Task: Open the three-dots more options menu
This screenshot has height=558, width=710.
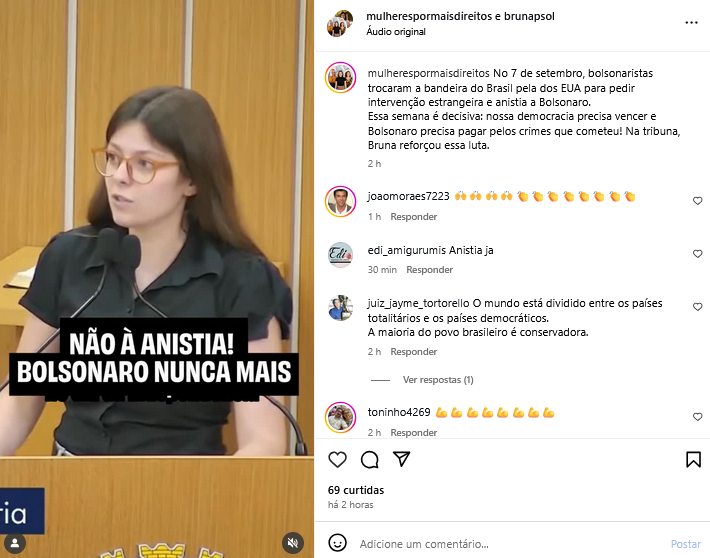Action: [691, 23]
